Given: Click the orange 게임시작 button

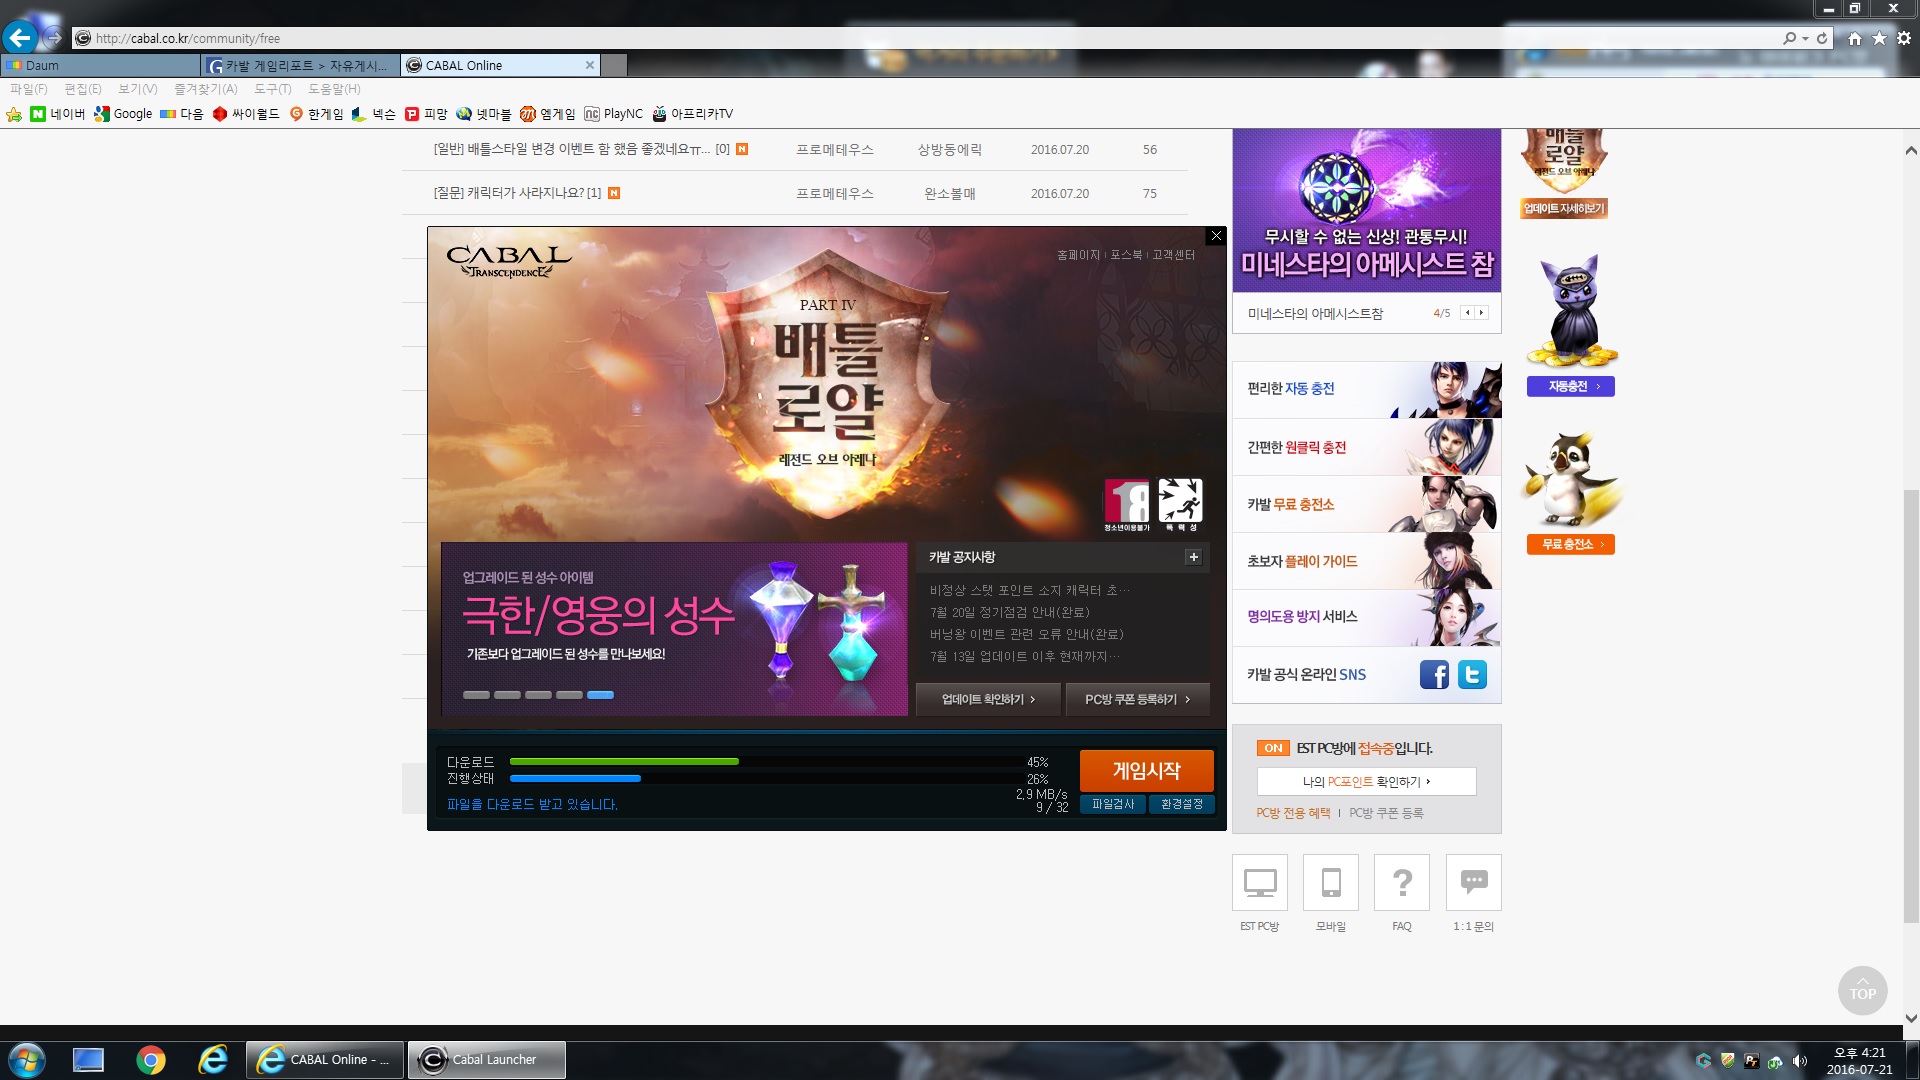Looking at the screenshot, I should (1146, 770).
